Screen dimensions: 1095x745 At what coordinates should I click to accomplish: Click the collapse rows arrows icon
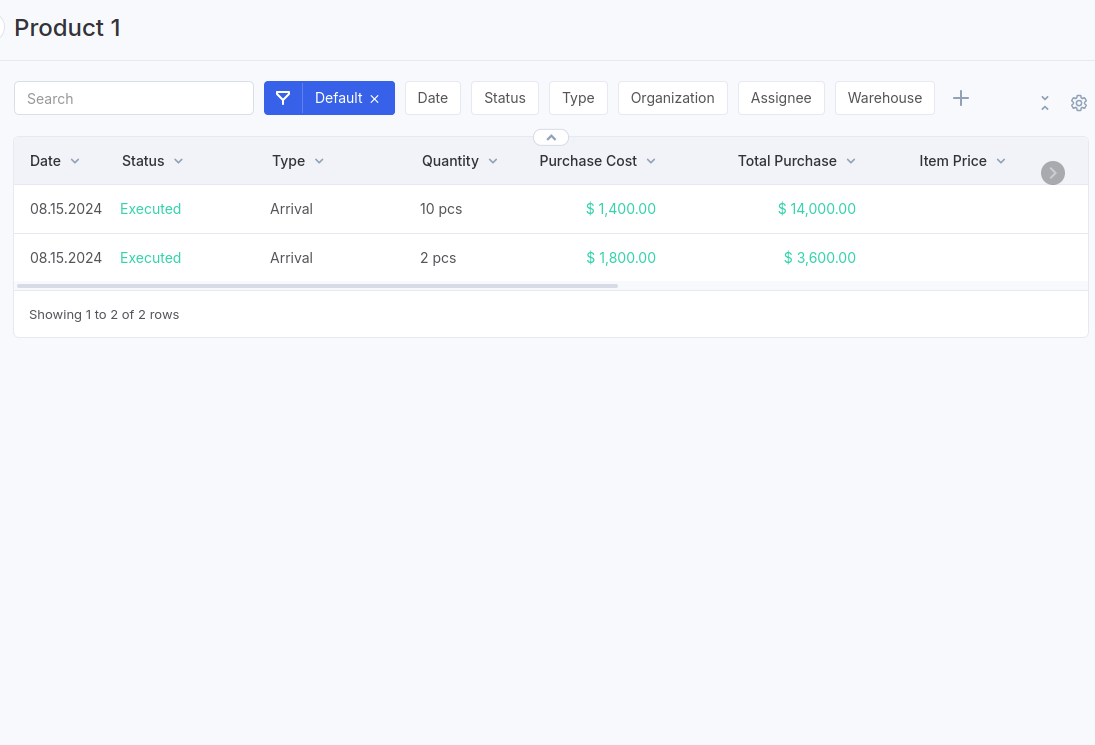[x=1045, y=103]
